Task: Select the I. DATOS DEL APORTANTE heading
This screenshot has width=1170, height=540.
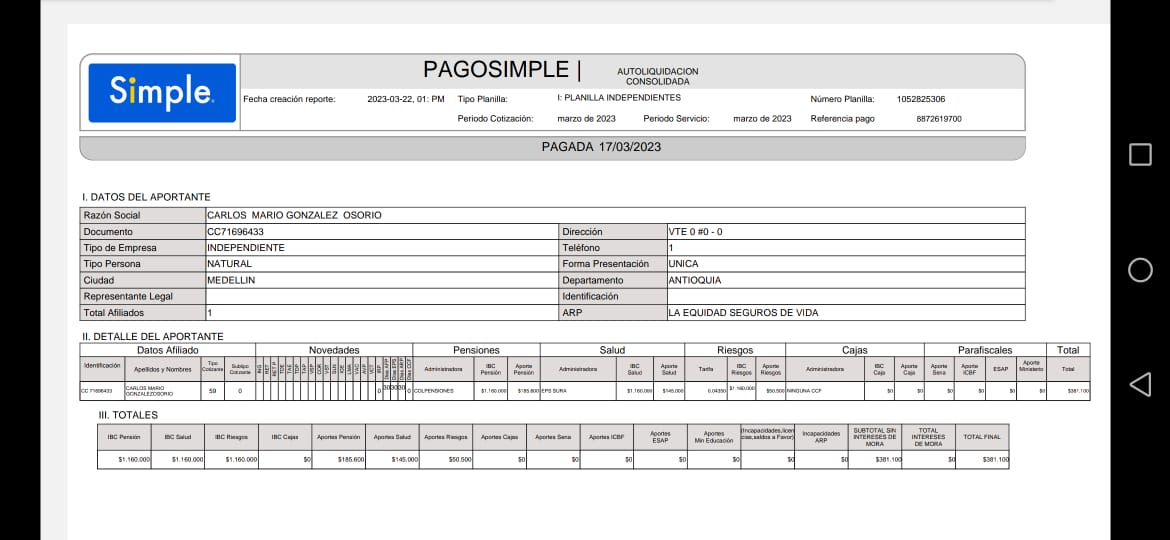Action: click(x=146, y=197)
